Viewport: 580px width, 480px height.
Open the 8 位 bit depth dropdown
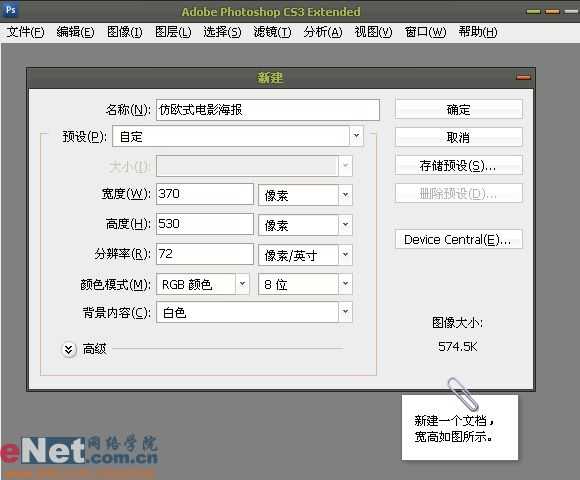pyautogui.click(x=305, y=284)
